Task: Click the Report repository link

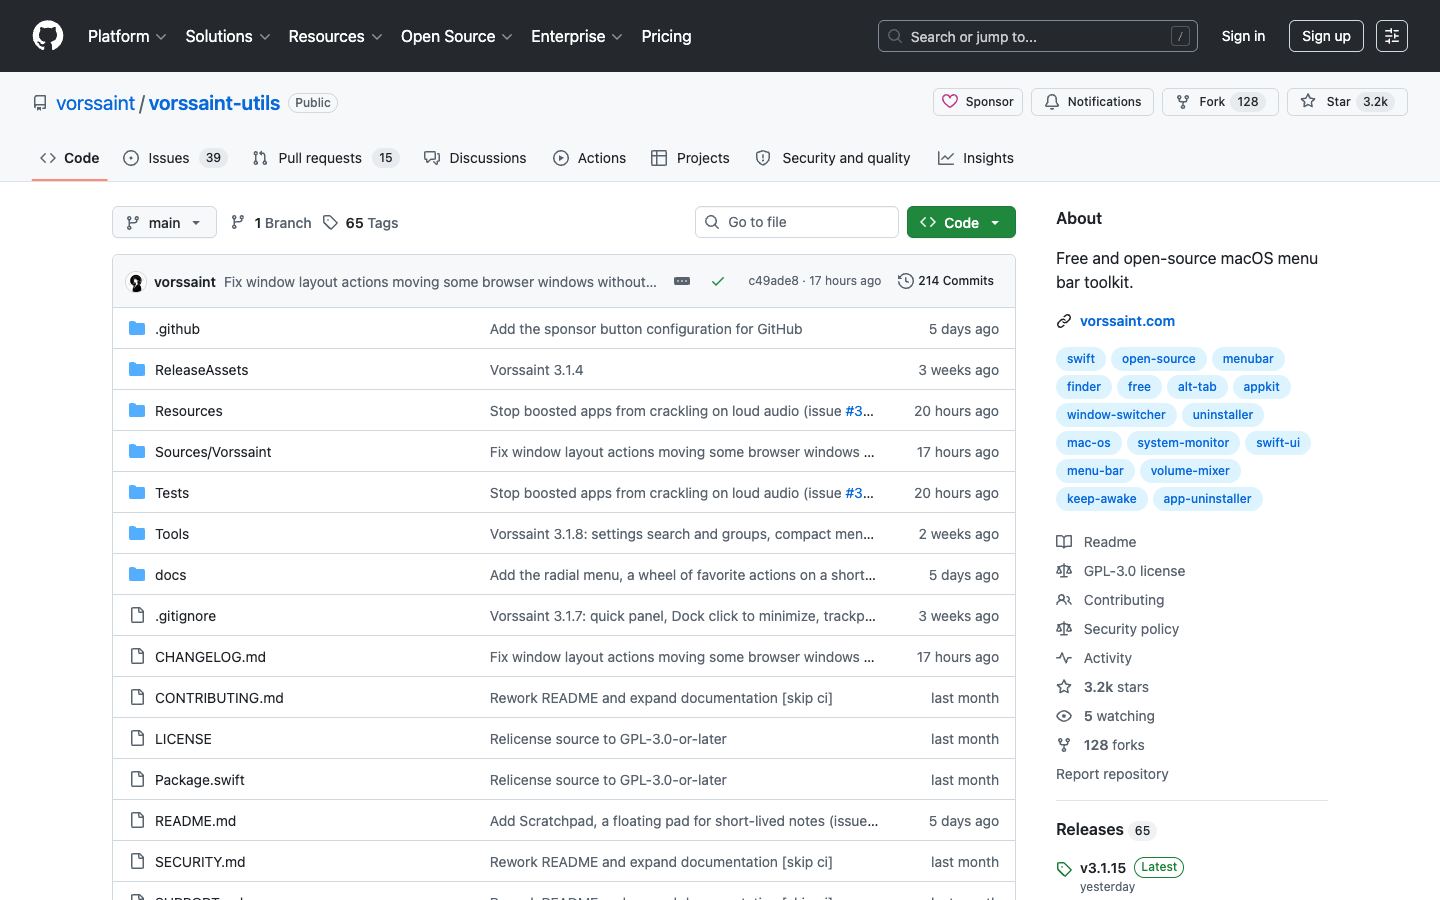Action: [x=1112, y=774]
